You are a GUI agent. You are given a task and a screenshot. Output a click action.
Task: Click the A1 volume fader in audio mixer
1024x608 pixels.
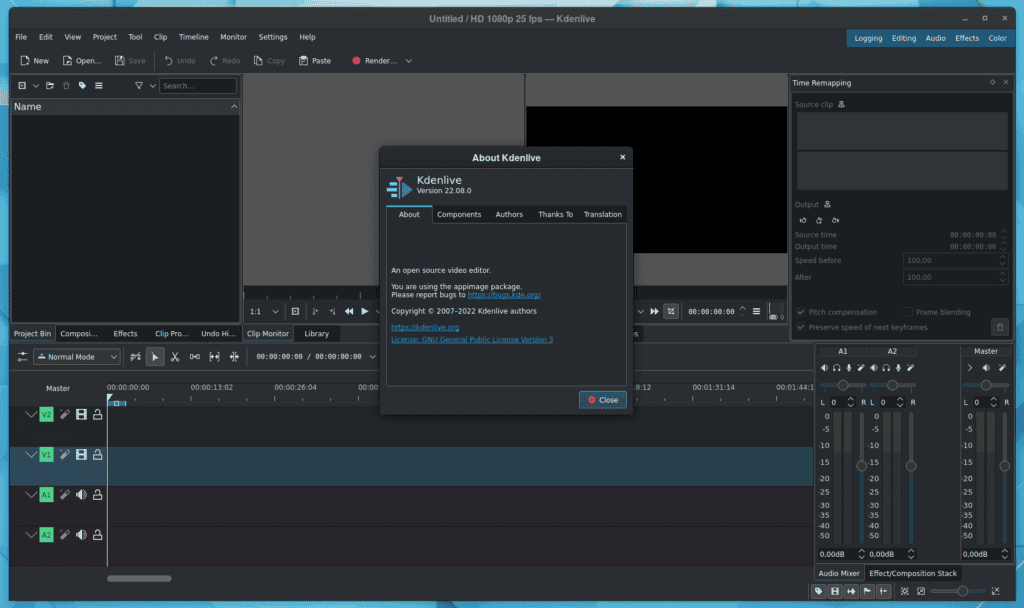click(861, 466)
